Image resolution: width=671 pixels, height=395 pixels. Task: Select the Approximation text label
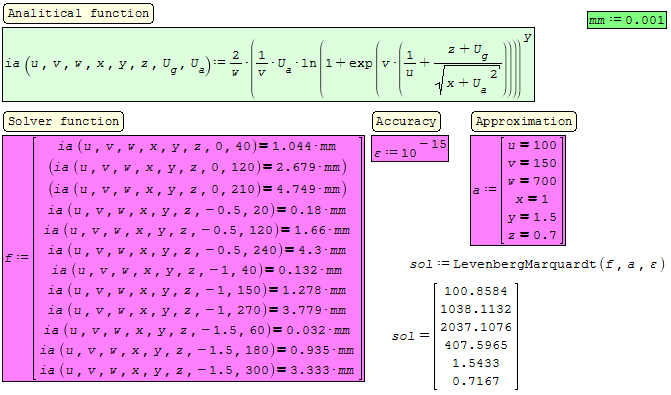point(524,122)
